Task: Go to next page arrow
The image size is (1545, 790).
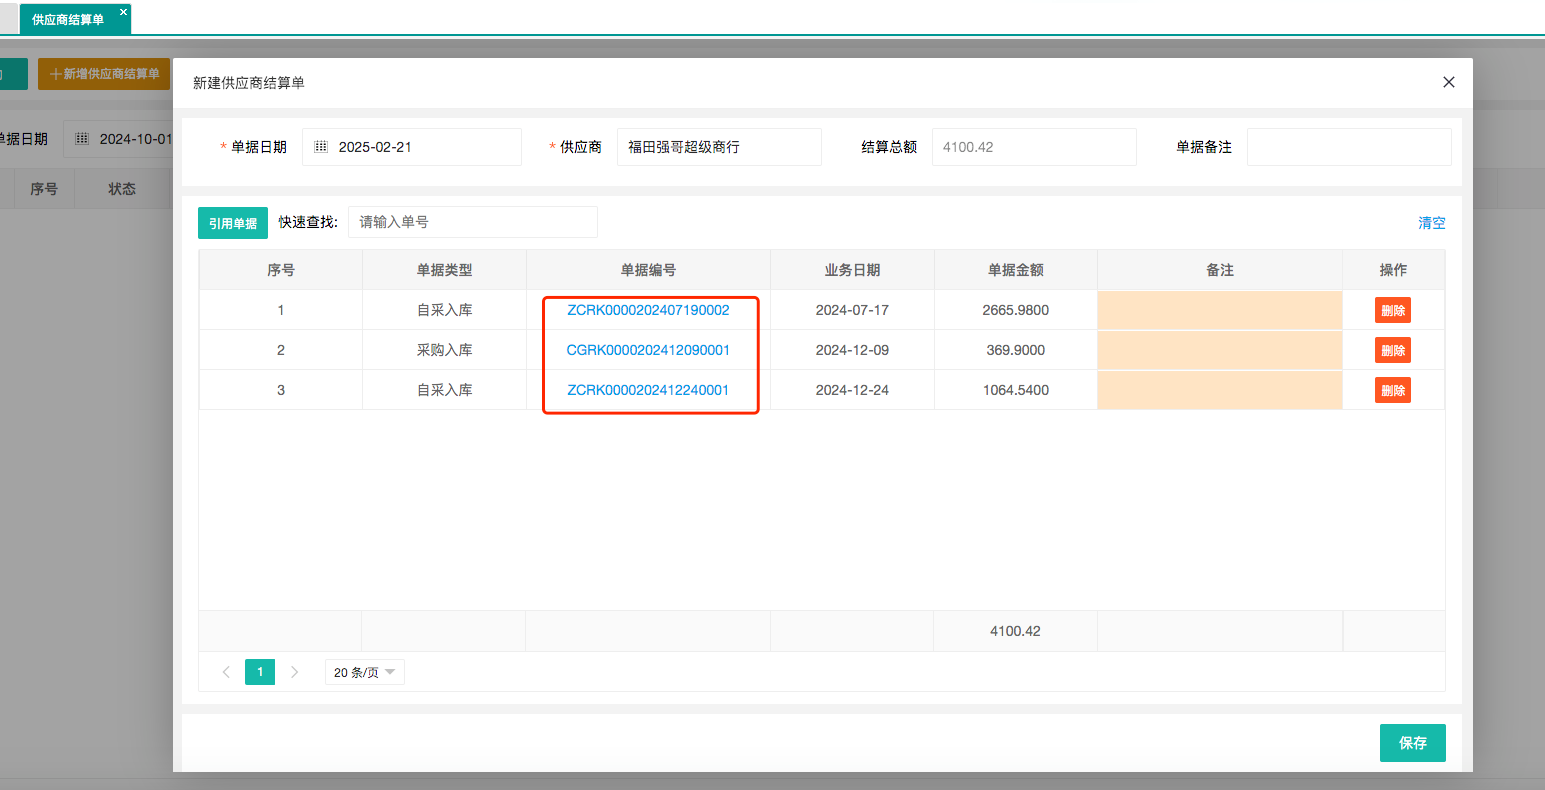Action: pyautogui.click(x=294, y=672)
